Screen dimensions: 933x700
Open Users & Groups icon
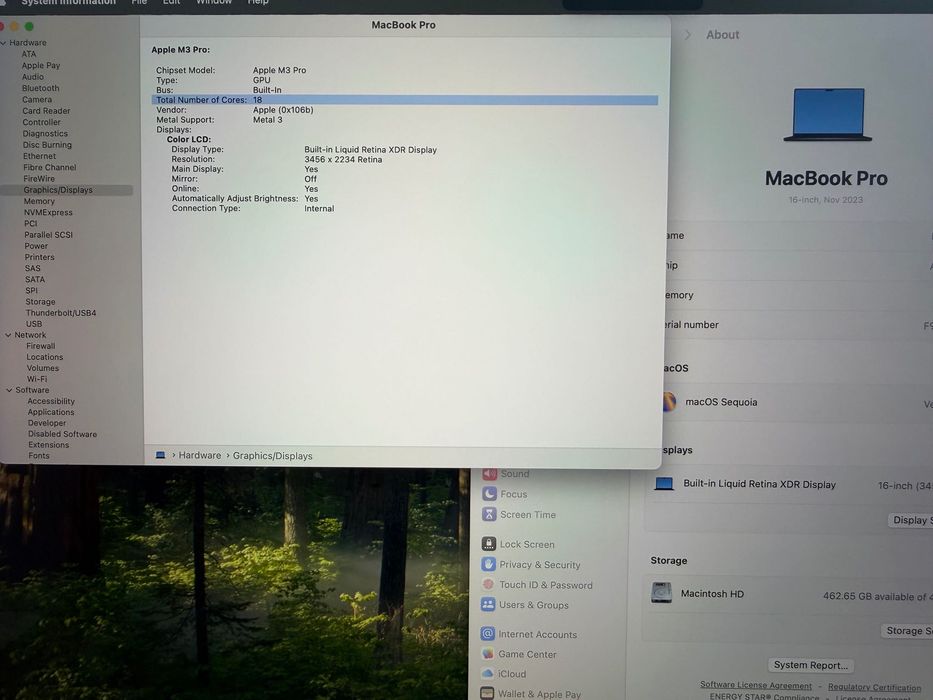pyautogui.click(x=488, y=604)
